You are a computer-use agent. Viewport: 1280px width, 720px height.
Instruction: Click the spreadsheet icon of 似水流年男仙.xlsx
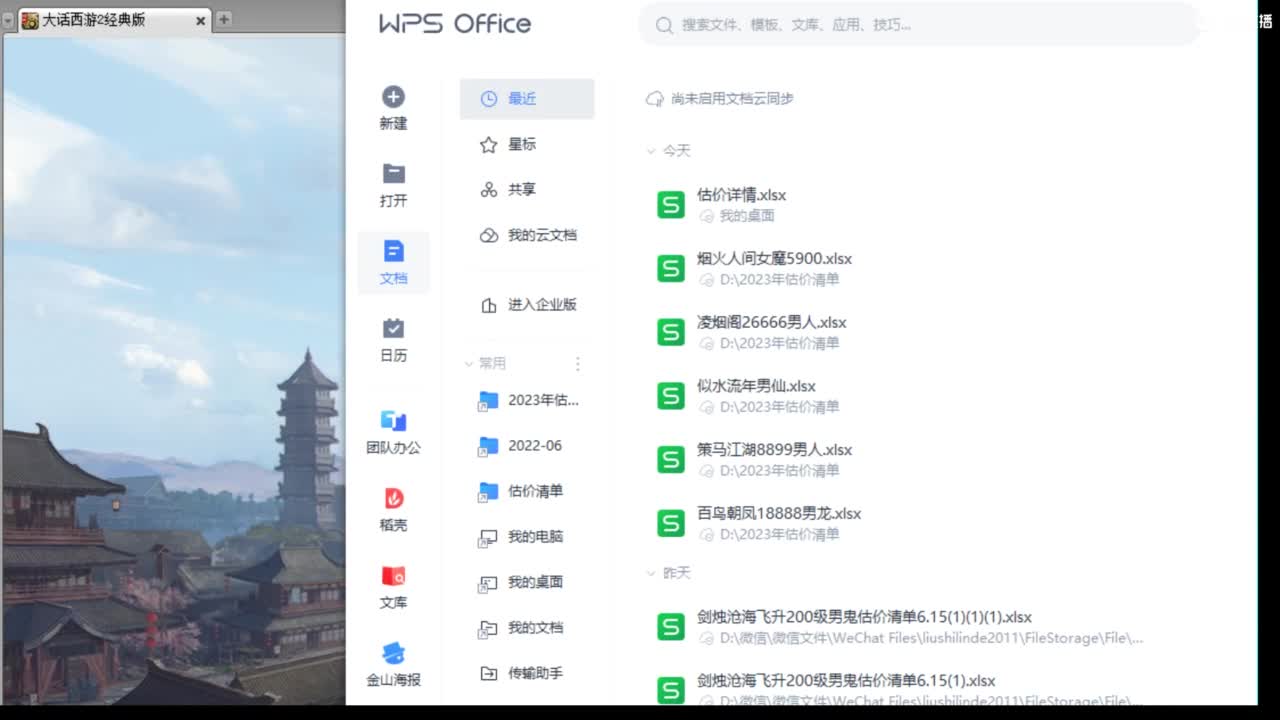[x=670, y=396]
